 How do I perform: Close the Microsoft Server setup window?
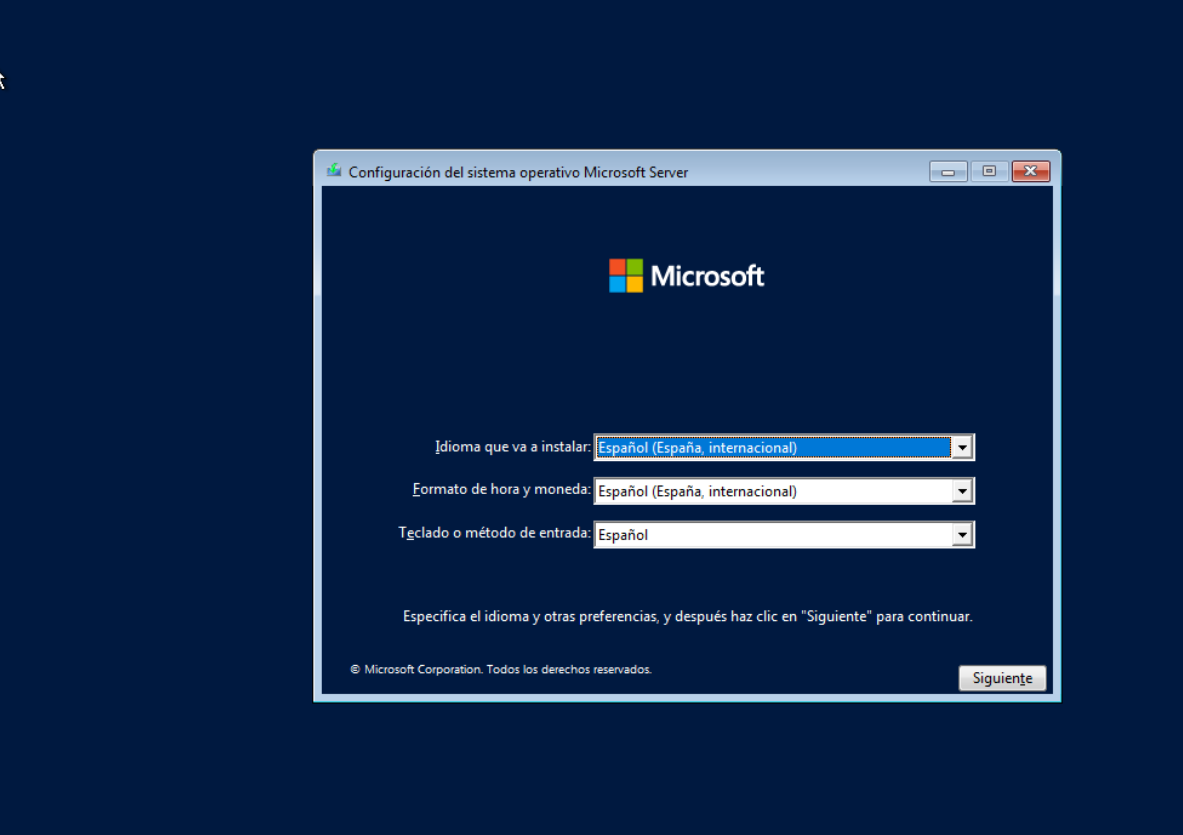coord(1031,172)
